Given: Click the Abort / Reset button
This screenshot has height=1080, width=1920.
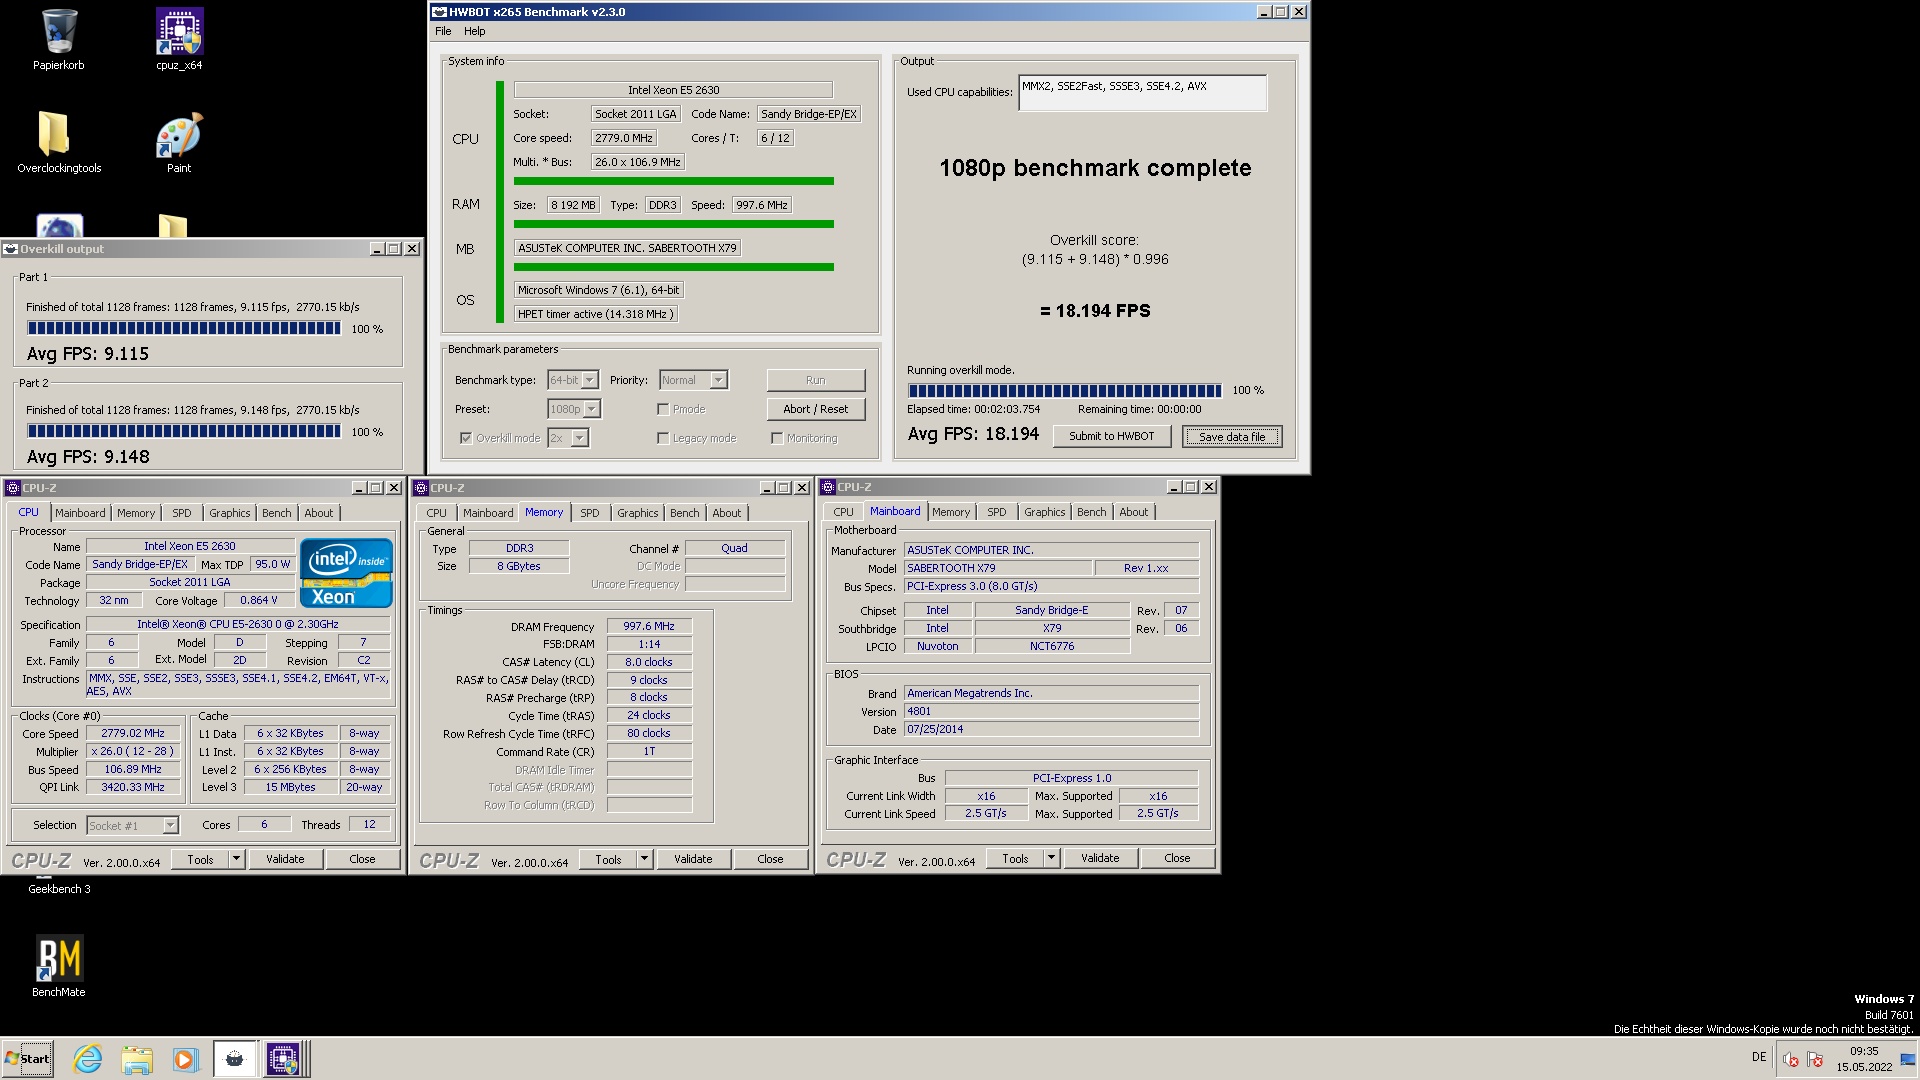Looking at the screenshot, I should click(816, 409).
